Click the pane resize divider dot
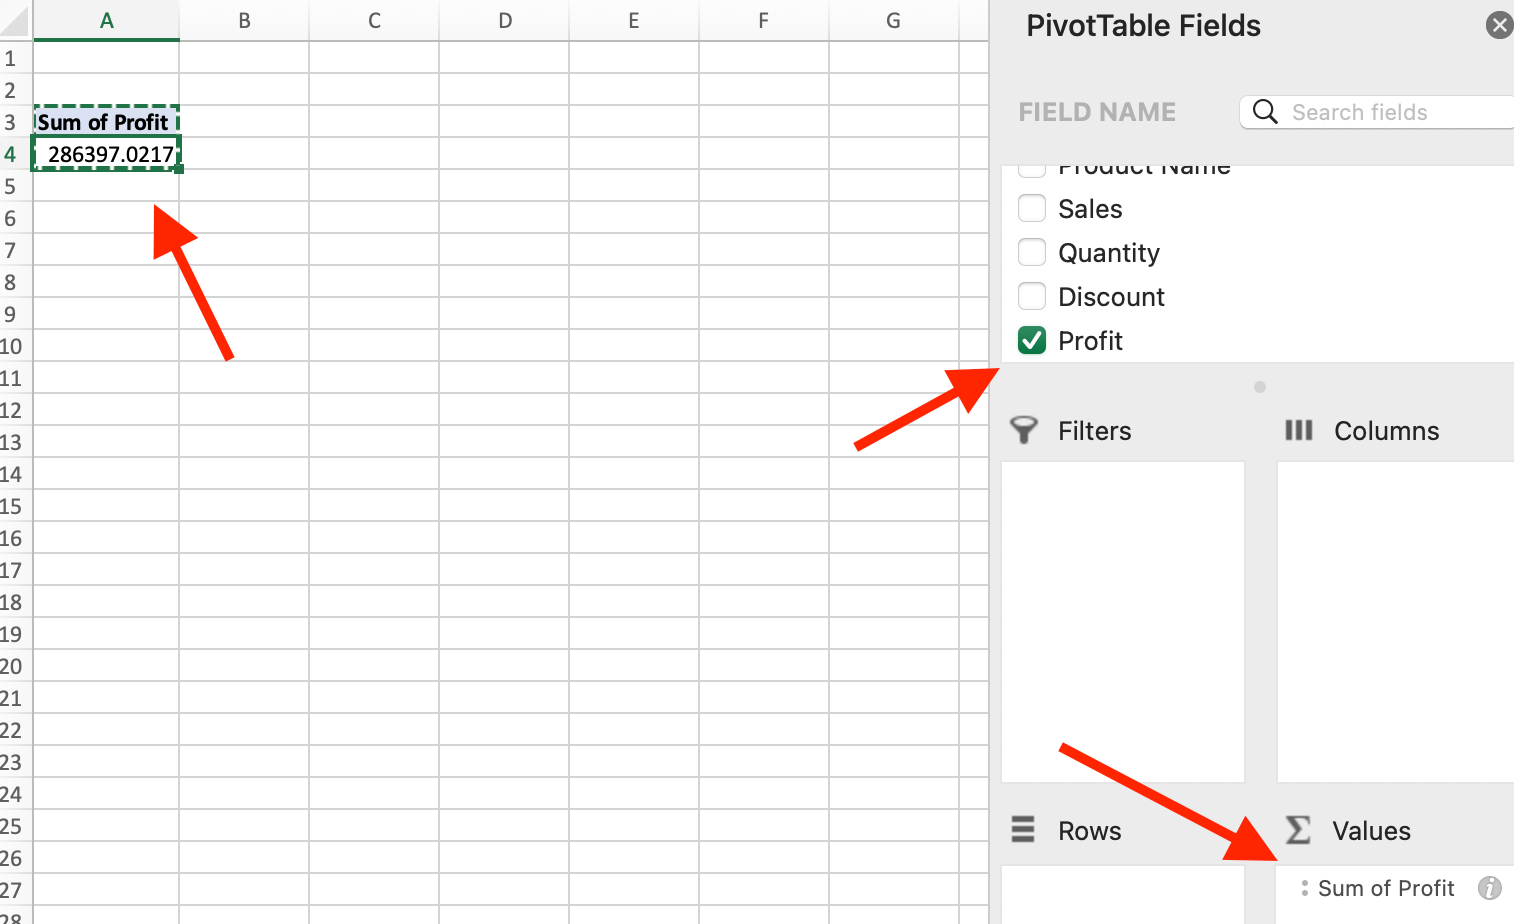1514x924 pixels. tap(1260, 387)
